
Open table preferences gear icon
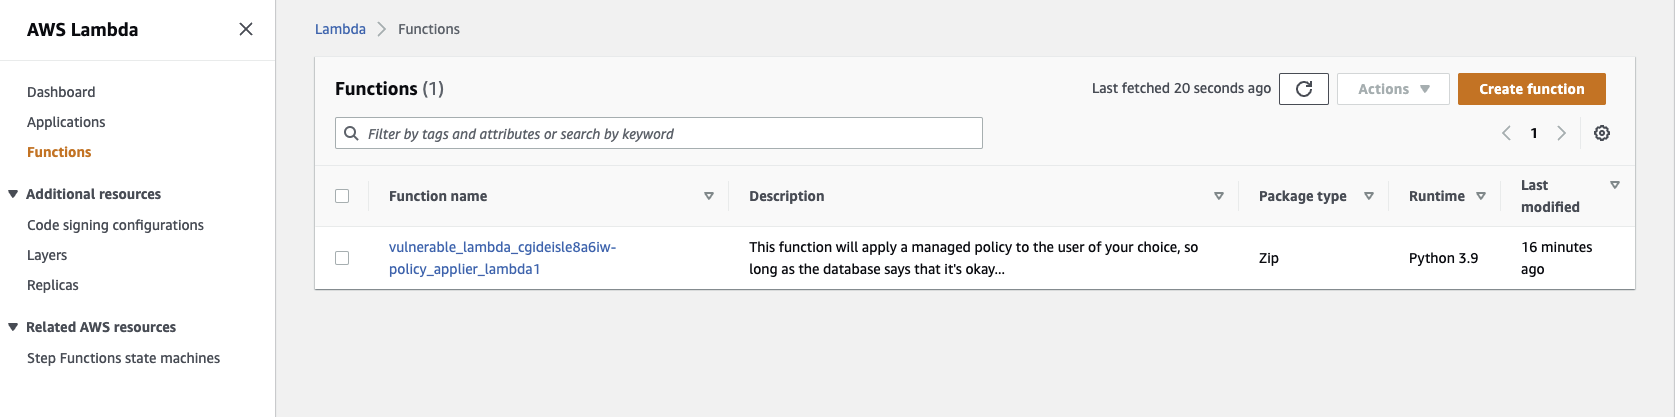[1602, 133]
